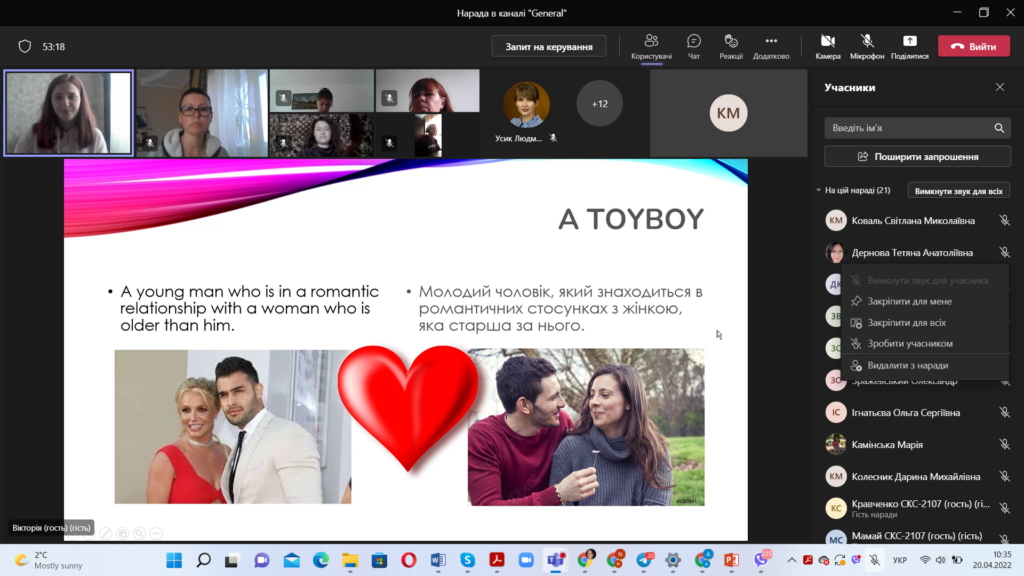Open the Чат chat panel

click(694, 47)
